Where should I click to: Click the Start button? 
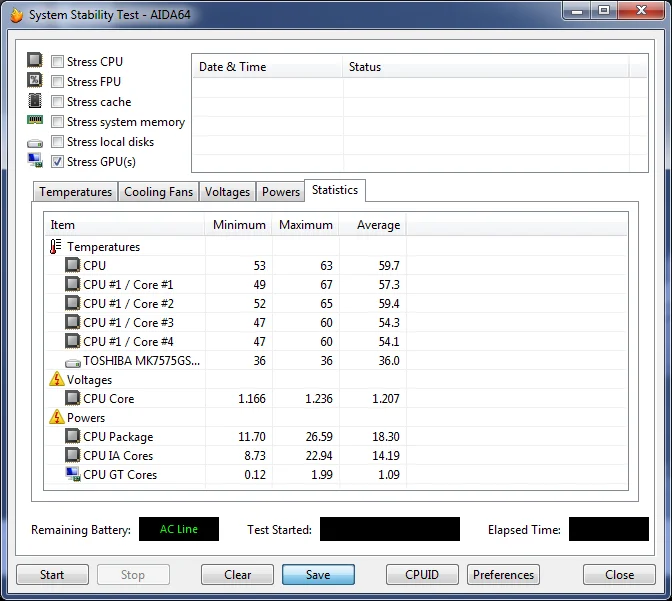(x=52, y=574)
